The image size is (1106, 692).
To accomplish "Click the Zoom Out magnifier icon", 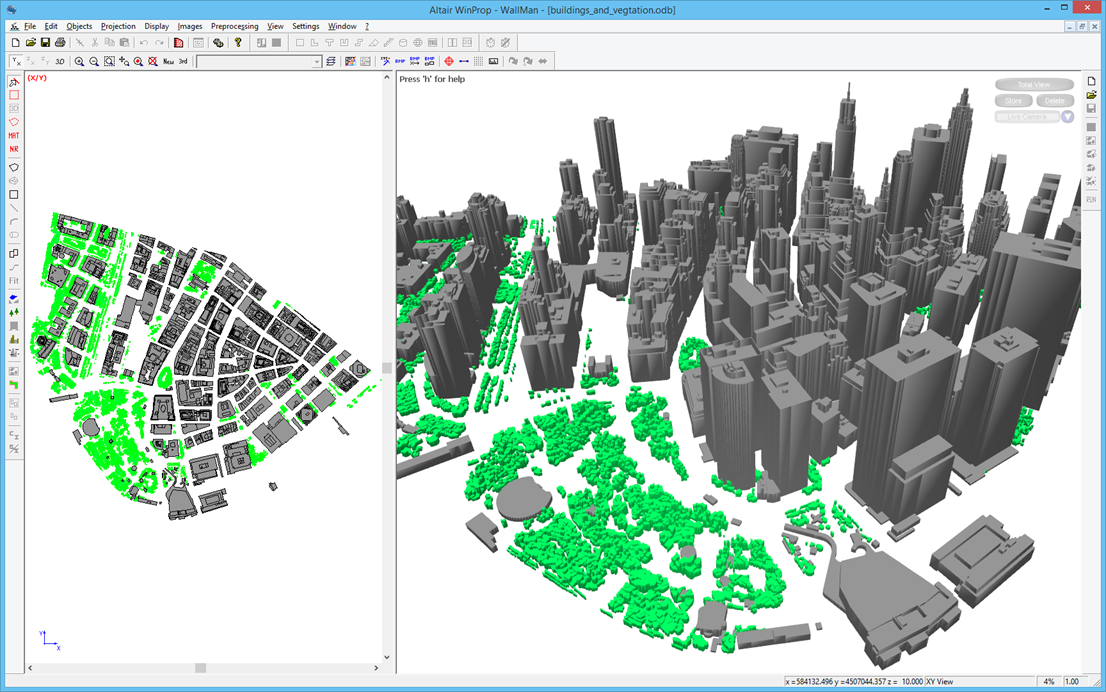I will point(94,62).
